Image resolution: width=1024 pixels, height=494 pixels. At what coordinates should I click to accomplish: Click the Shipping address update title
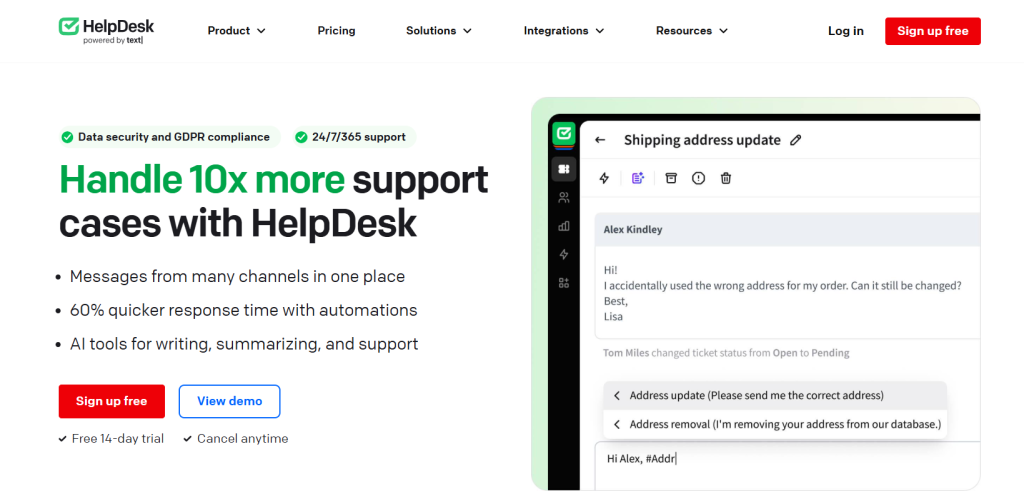coord(702,140)
